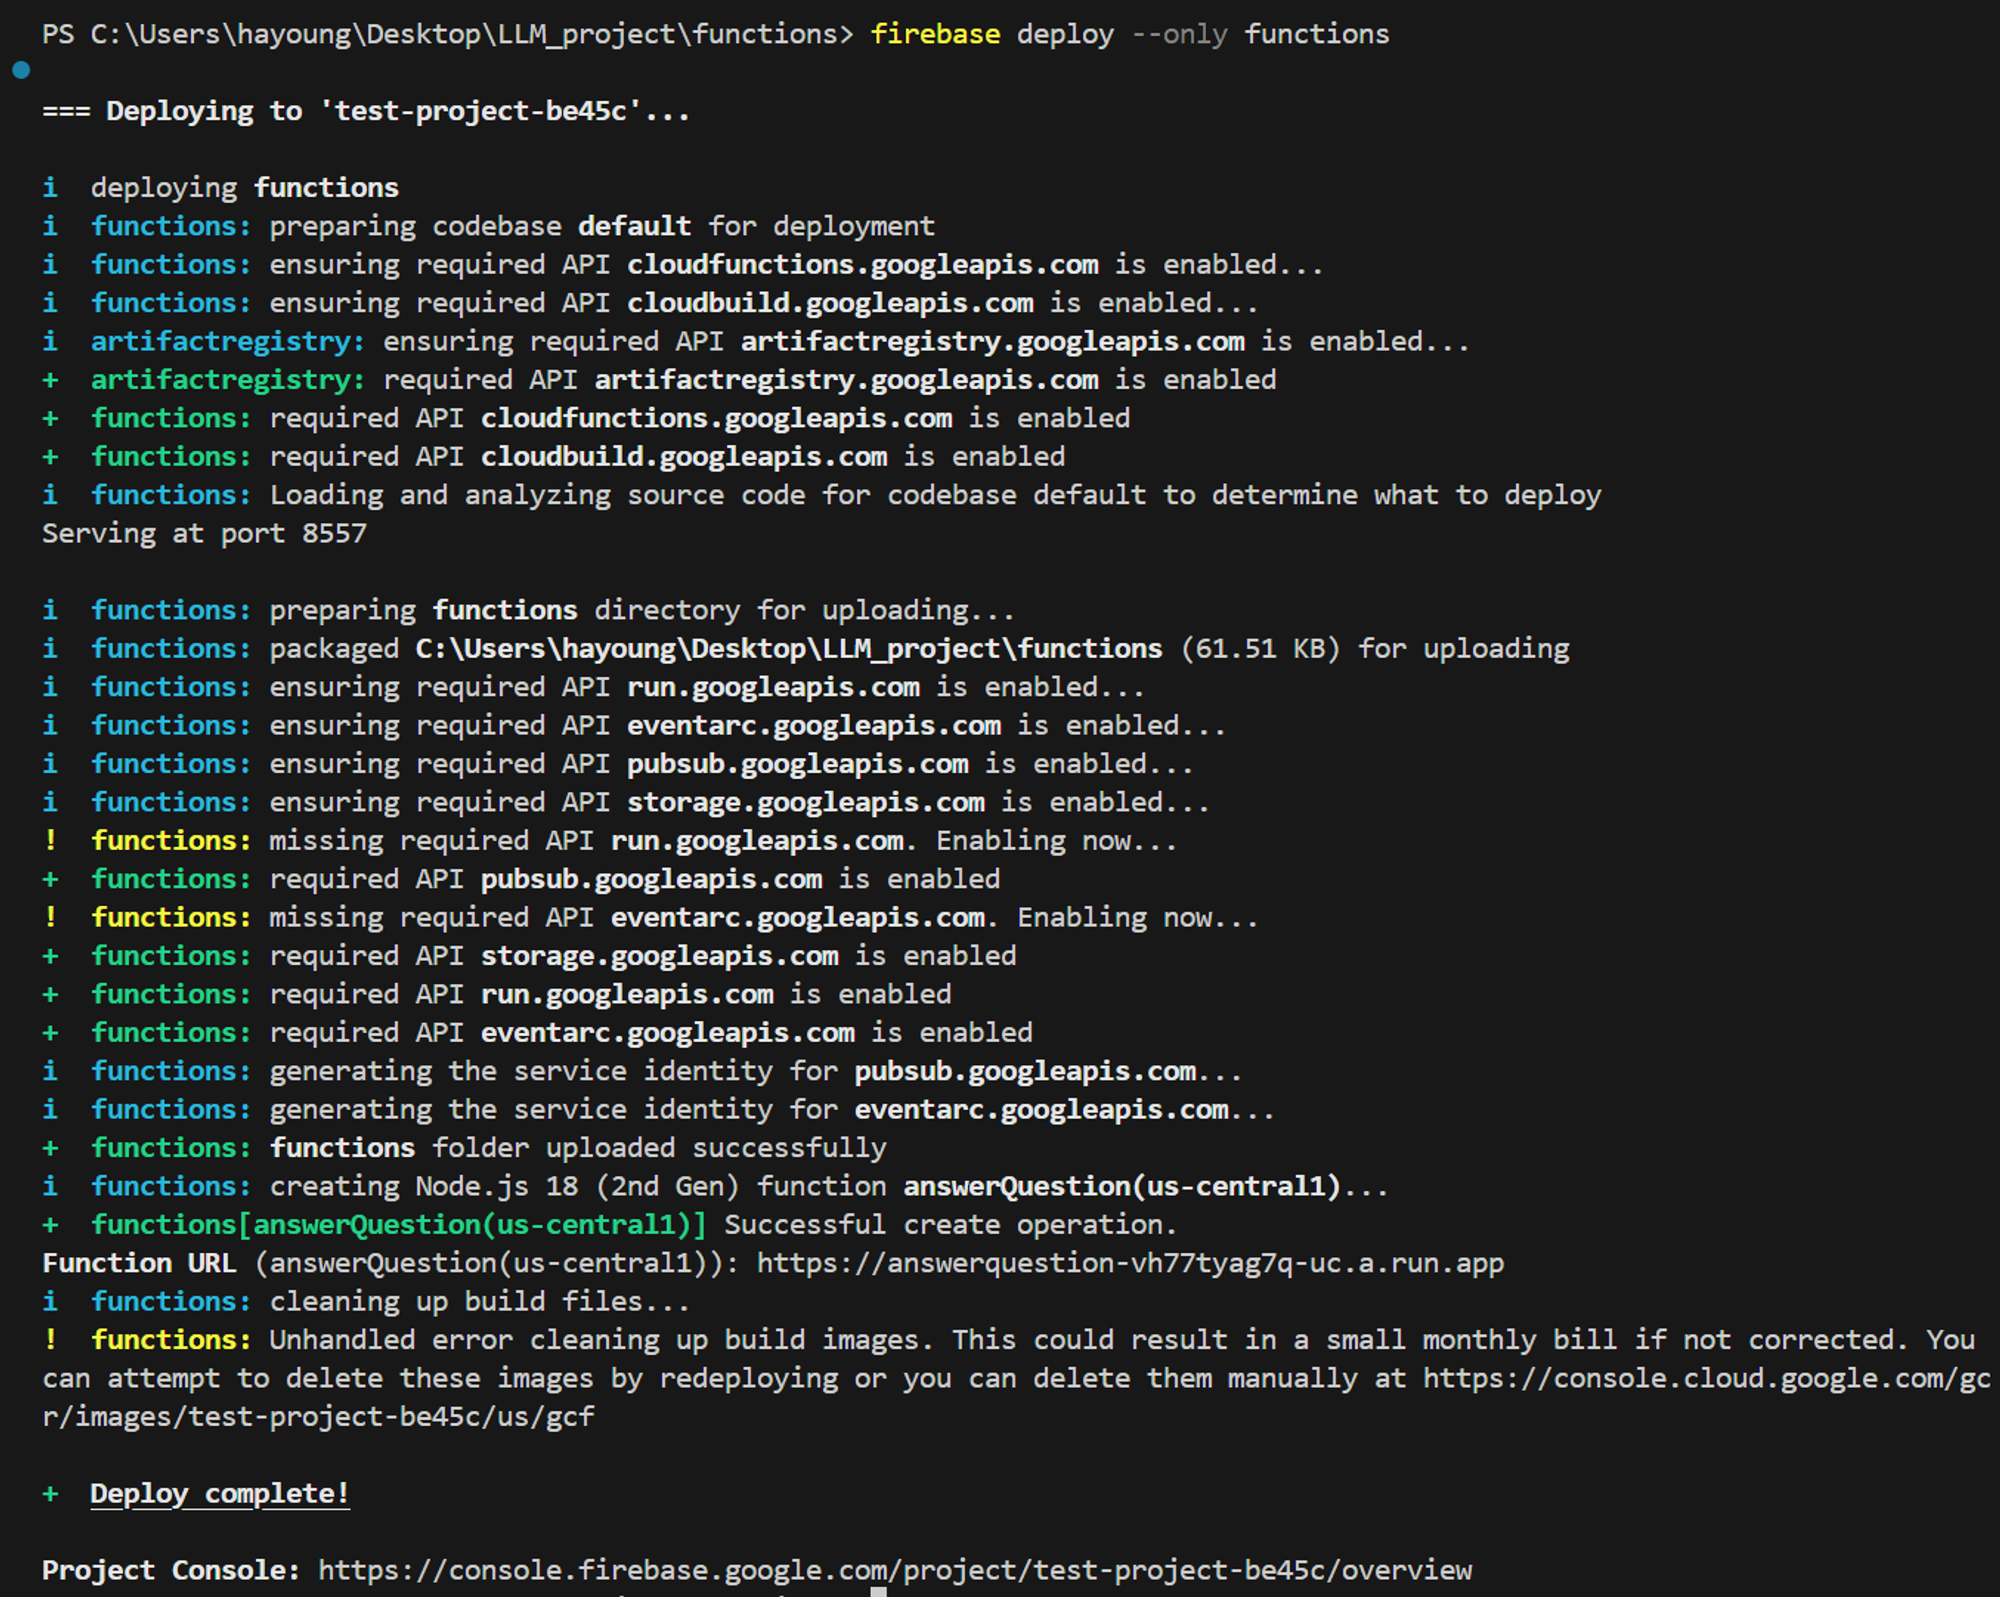Click the cloudfunctions.googleapis.com API name
Viewport: 2000px width, 1597px height.
[x=862, y=264]
